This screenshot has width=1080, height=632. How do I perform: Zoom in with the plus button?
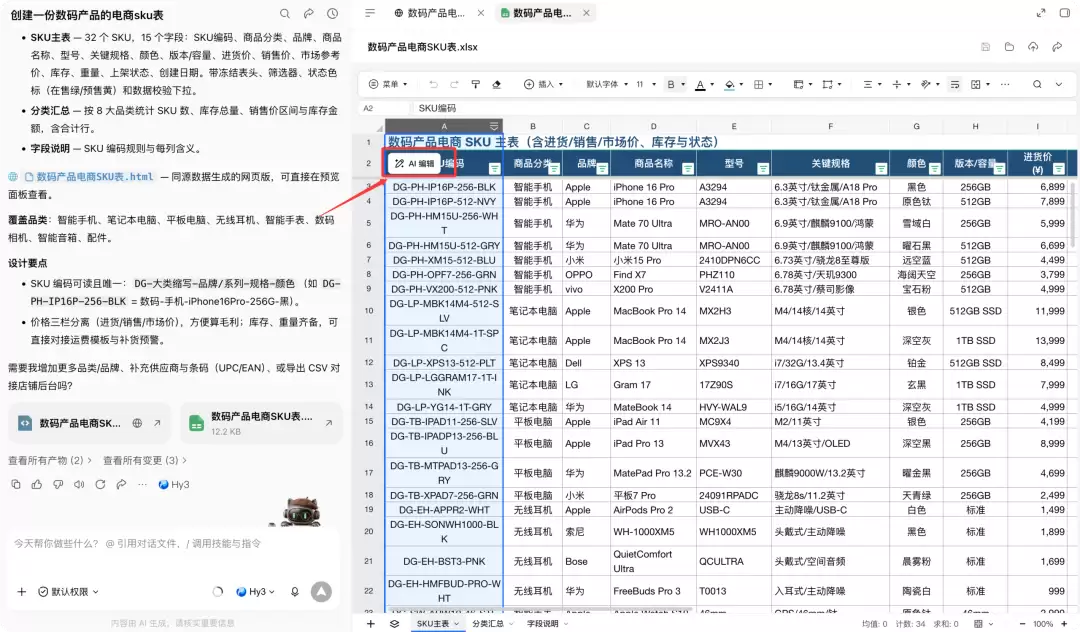pyautogui.click(x=1064, y=624)
